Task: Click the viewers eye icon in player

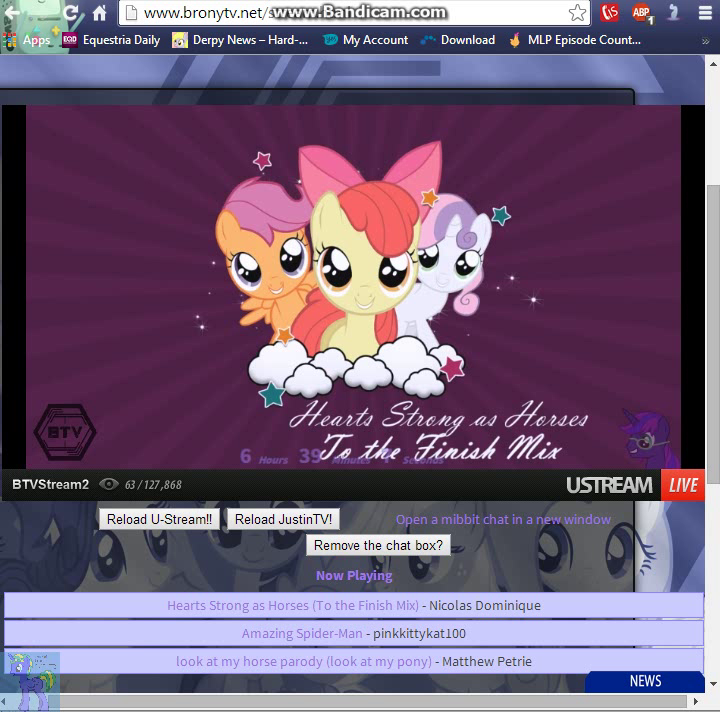Action: pos(109,484)
